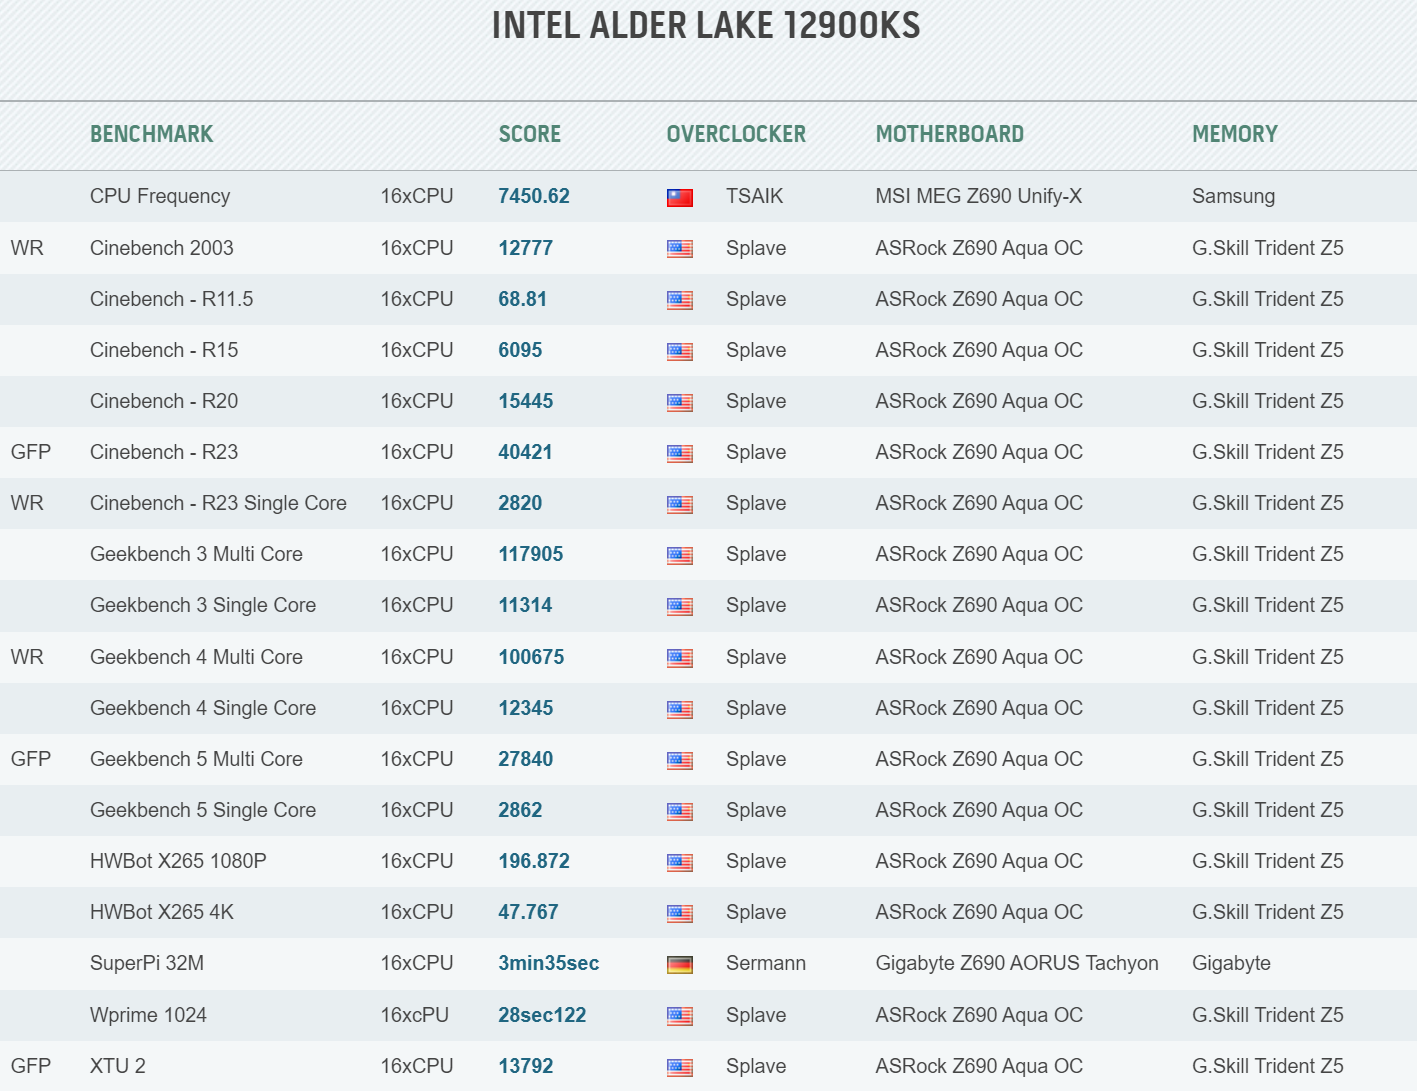The image size is (1417, 1091).
Task: Click GFP label beside XTU 2
Action: coord(30,1066)
